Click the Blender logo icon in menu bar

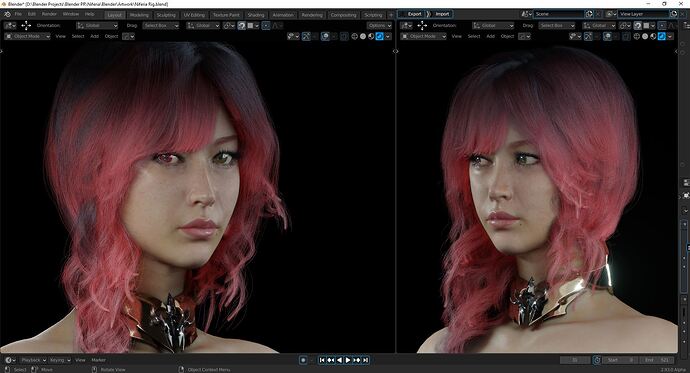[x=7, y=15]
